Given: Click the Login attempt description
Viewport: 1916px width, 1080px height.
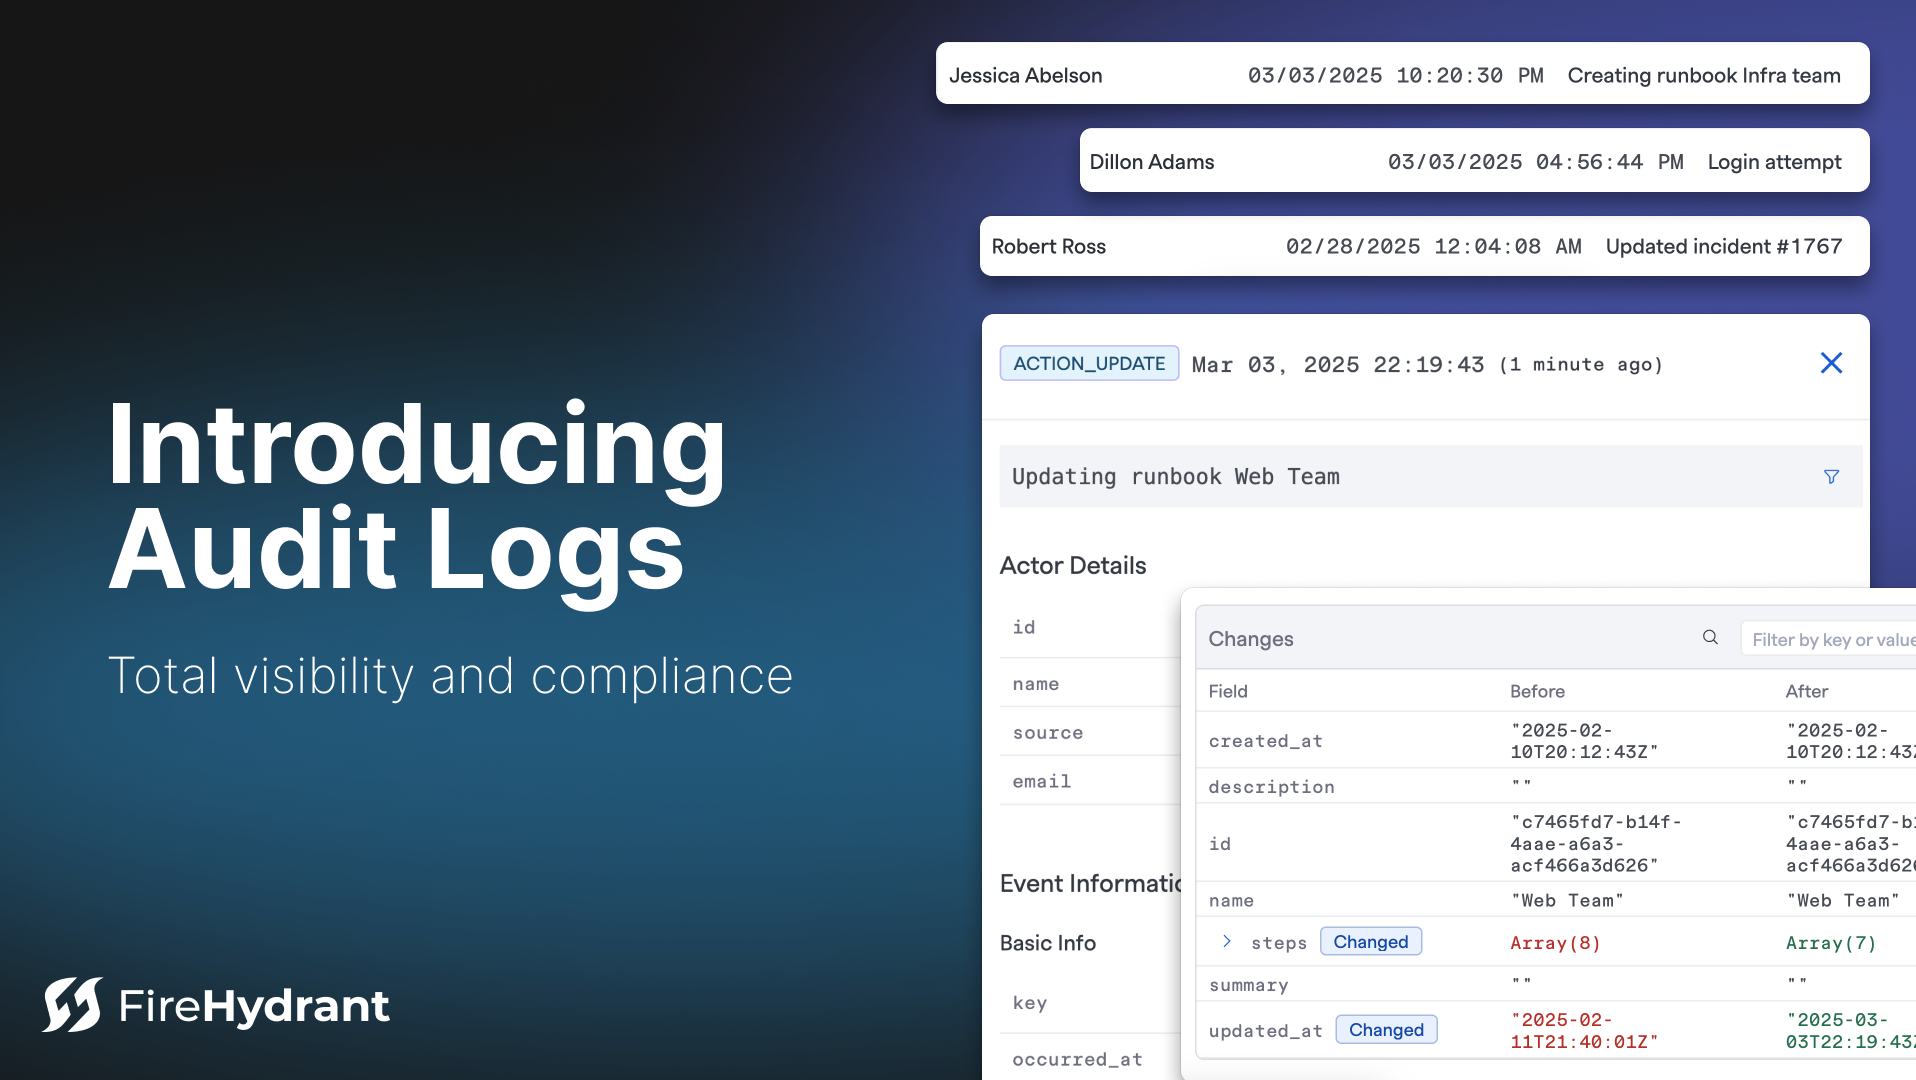Looking at the screenshot, I should pos(1774,162).
